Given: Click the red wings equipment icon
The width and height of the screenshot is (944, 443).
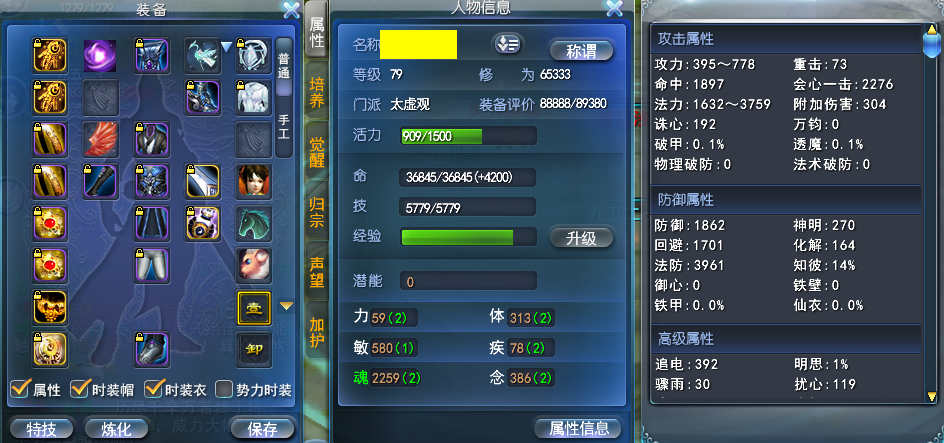Looking at the screenshot, I should [x=100, y=138].
